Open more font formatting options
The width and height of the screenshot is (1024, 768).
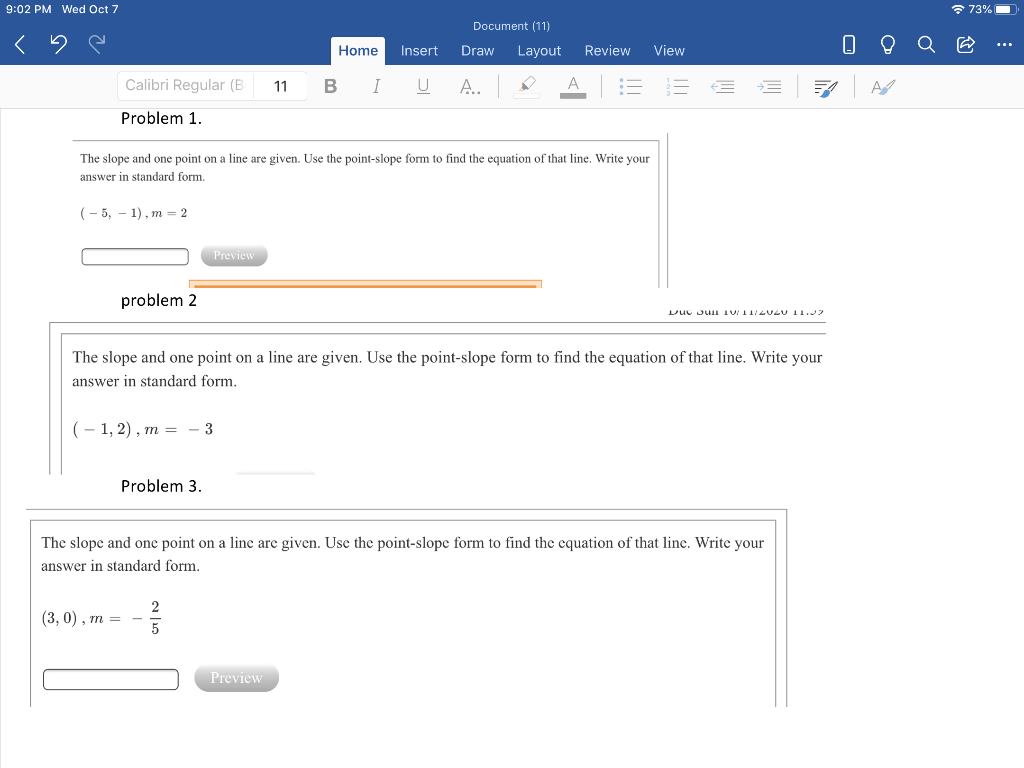[x=470, y=86]
